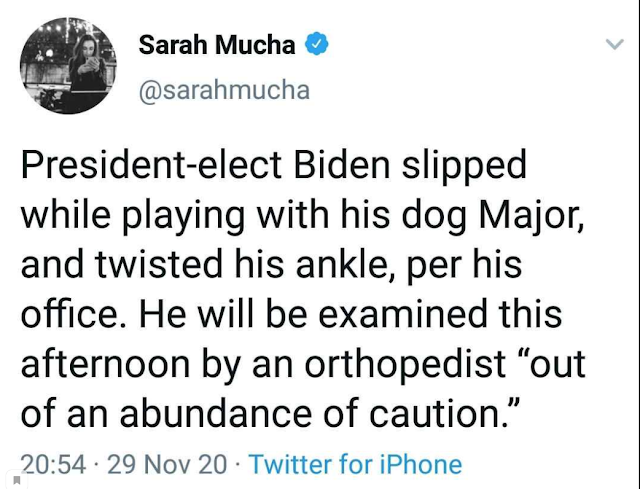Click the 29 Nov 20 date
The image size is (640, 489).
167,465
